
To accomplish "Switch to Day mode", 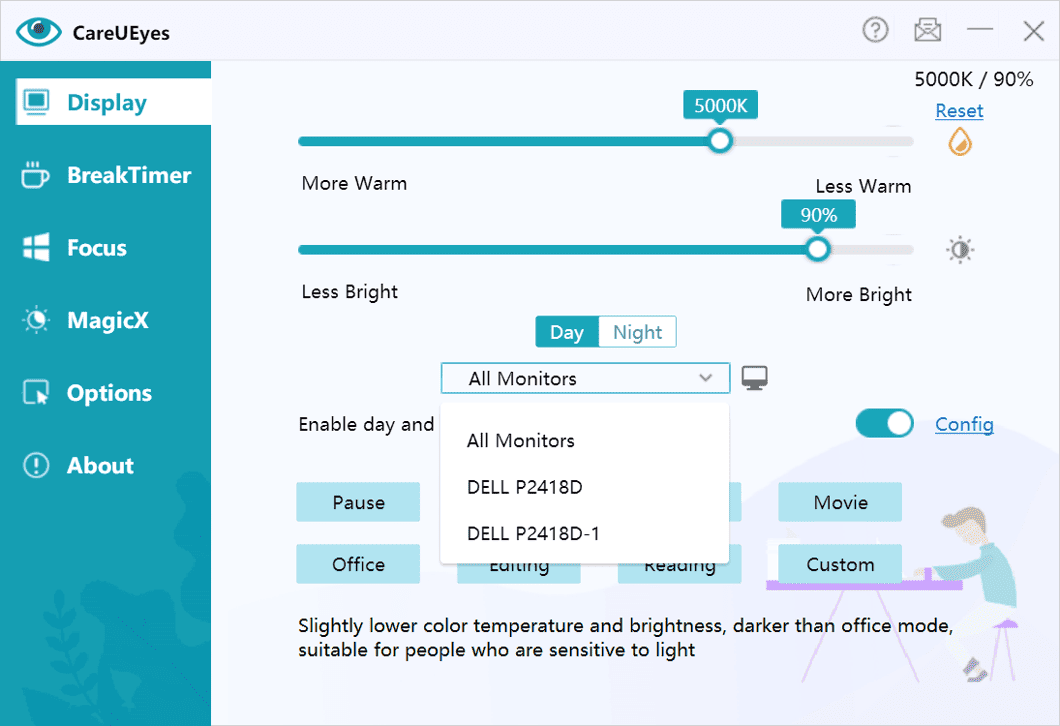I will tap(566, 331).
